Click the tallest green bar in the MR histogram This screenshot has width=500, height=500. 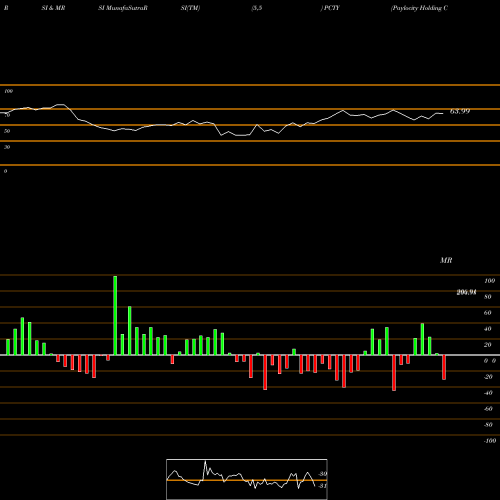pos(115,315)
